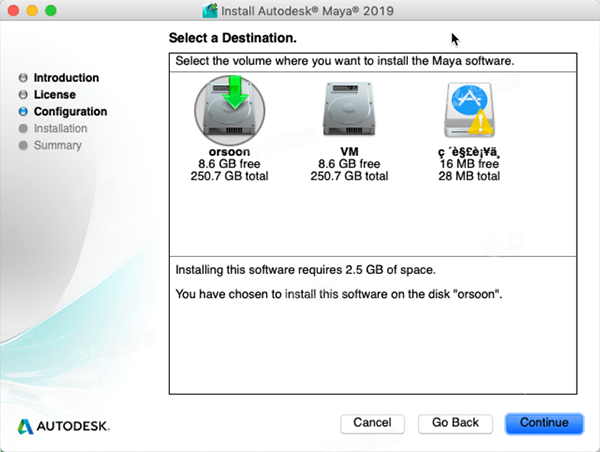The width and height of the screenshot is (600, 452).
Task: Click the "16 MB free" text
Action: [x=469, y=164]
